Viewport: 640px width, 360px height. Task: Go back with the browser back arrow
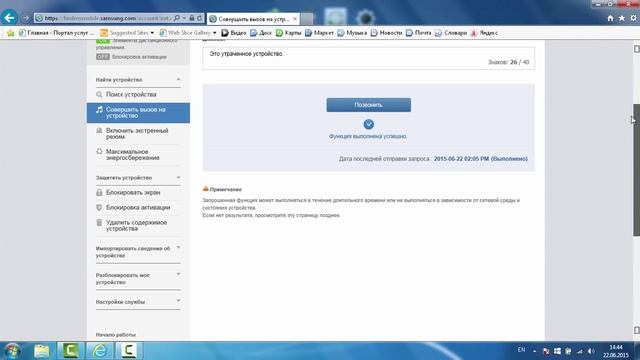(9, 18)
